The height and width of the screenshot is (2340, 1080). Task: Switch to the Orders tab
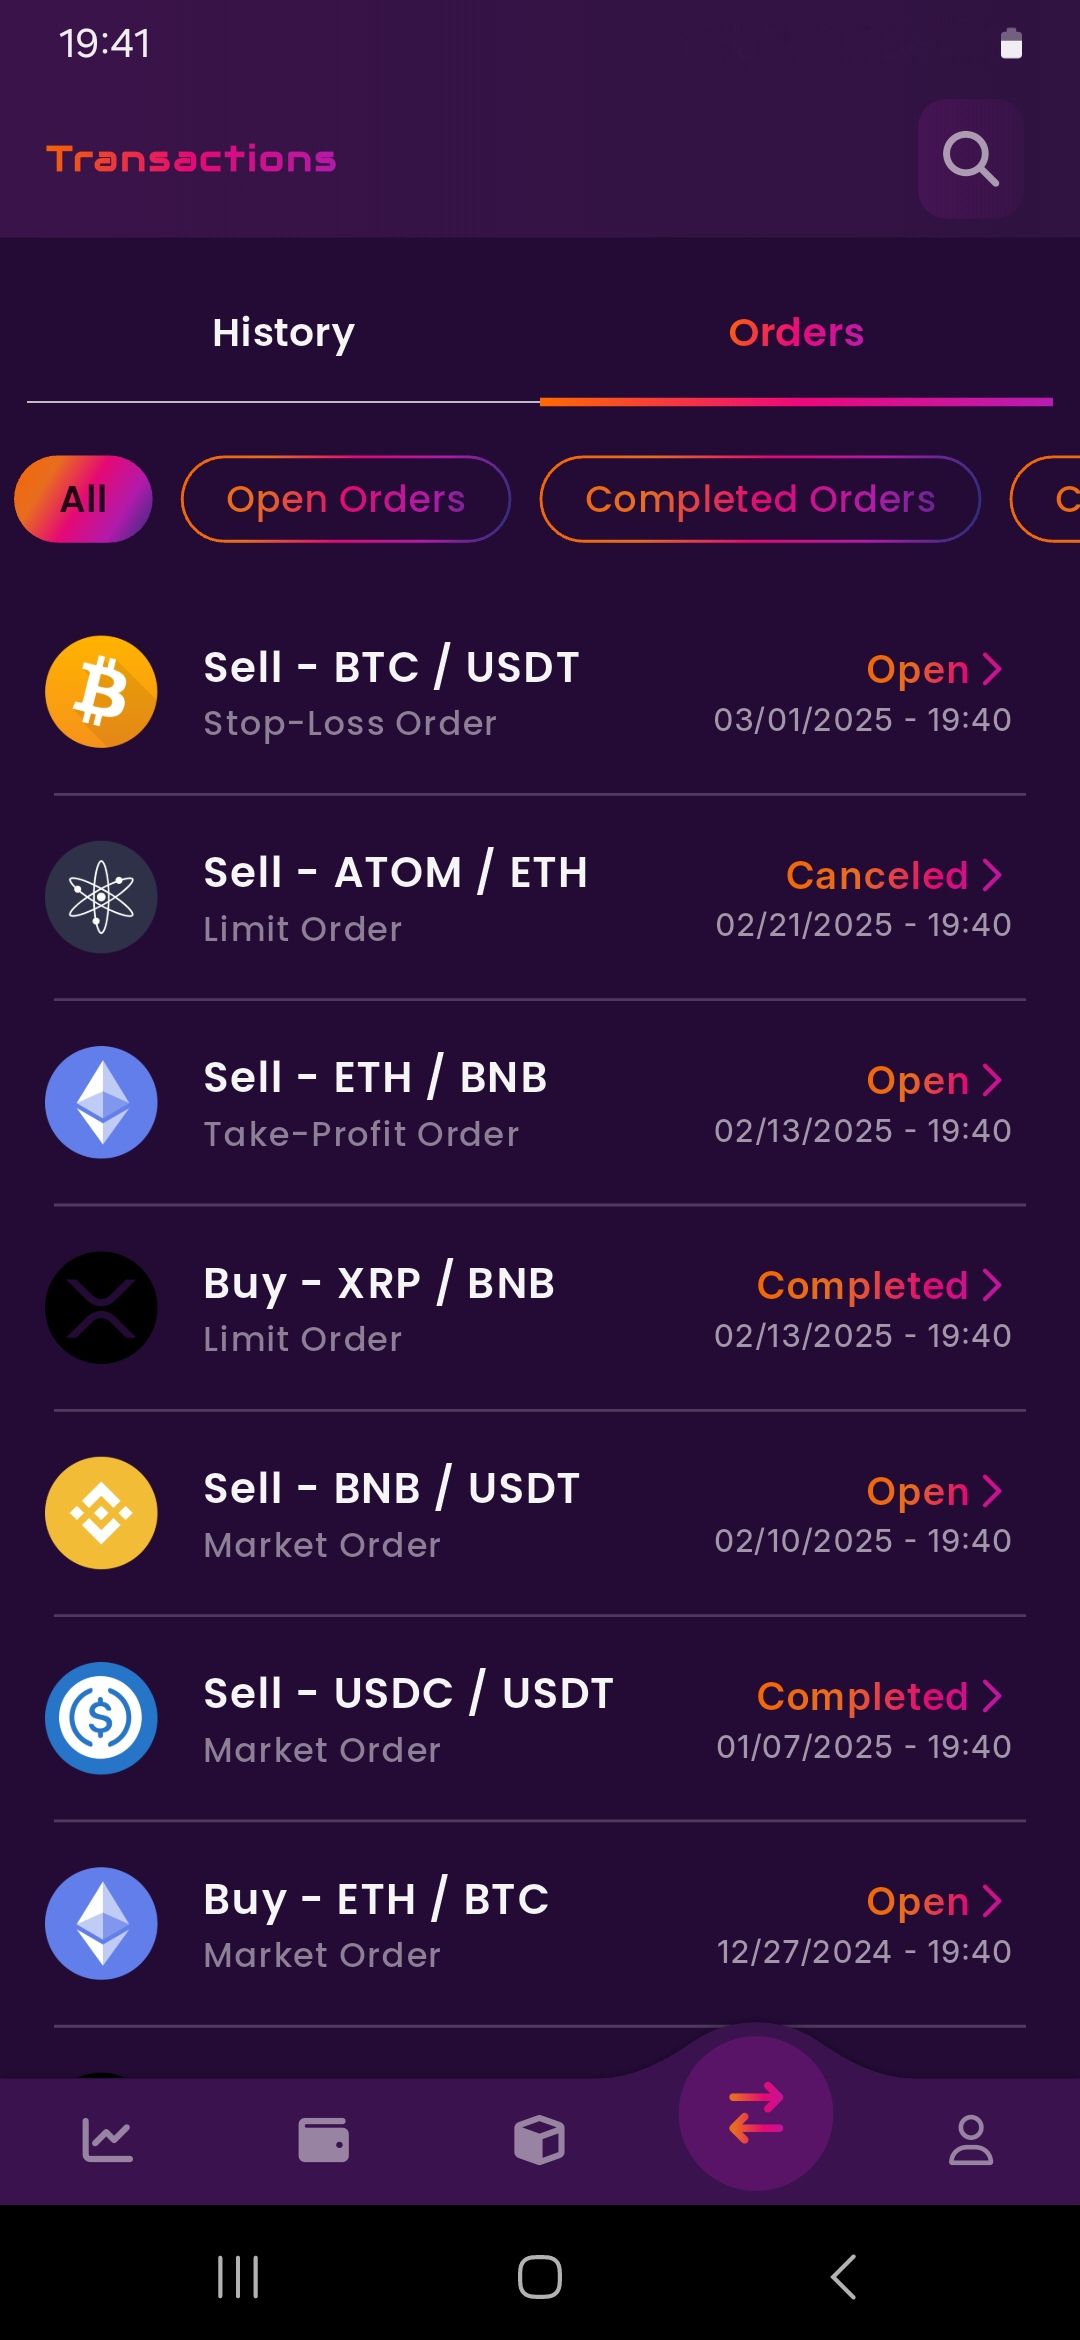click(796, 333)
